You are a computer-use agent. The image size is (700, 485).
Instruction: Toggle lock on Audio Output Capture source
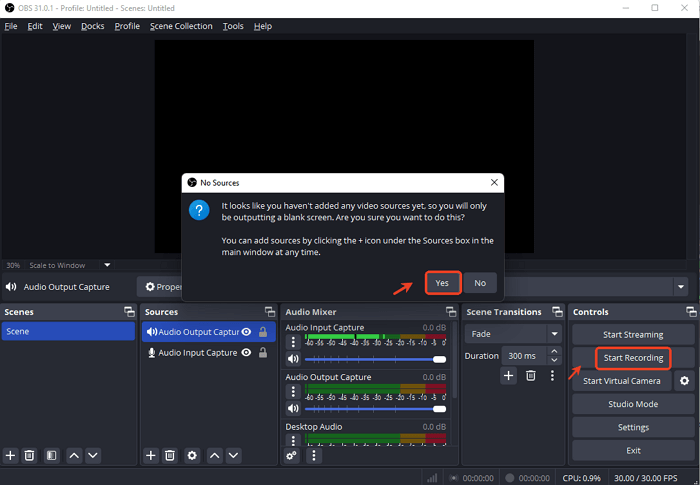coord(263,332)
